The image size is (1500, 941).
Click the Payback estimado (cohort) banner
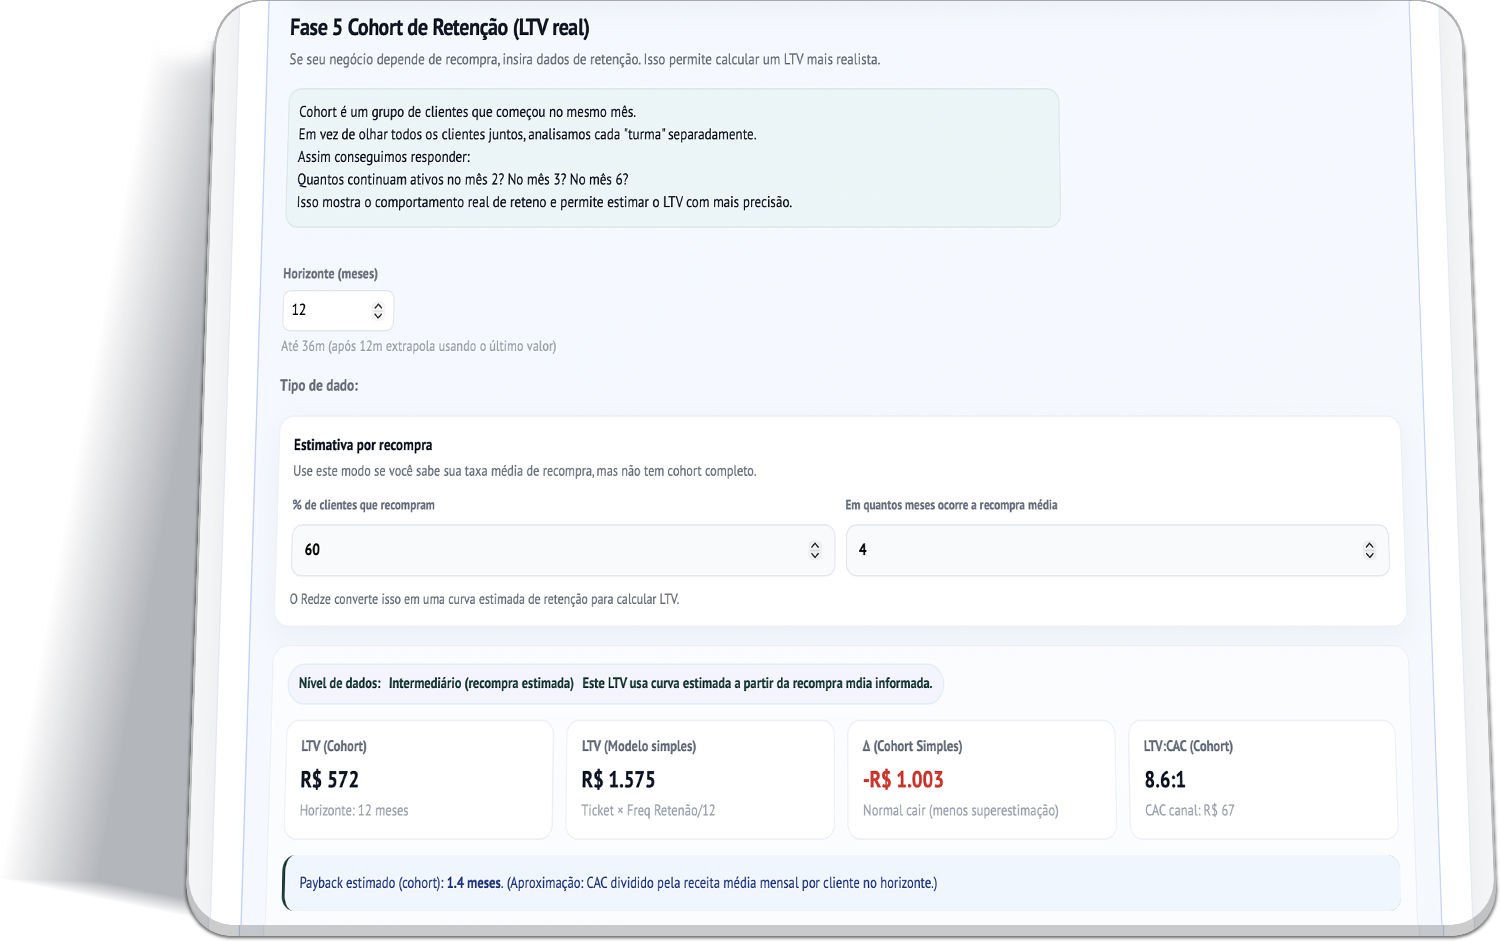pos(840,883)
